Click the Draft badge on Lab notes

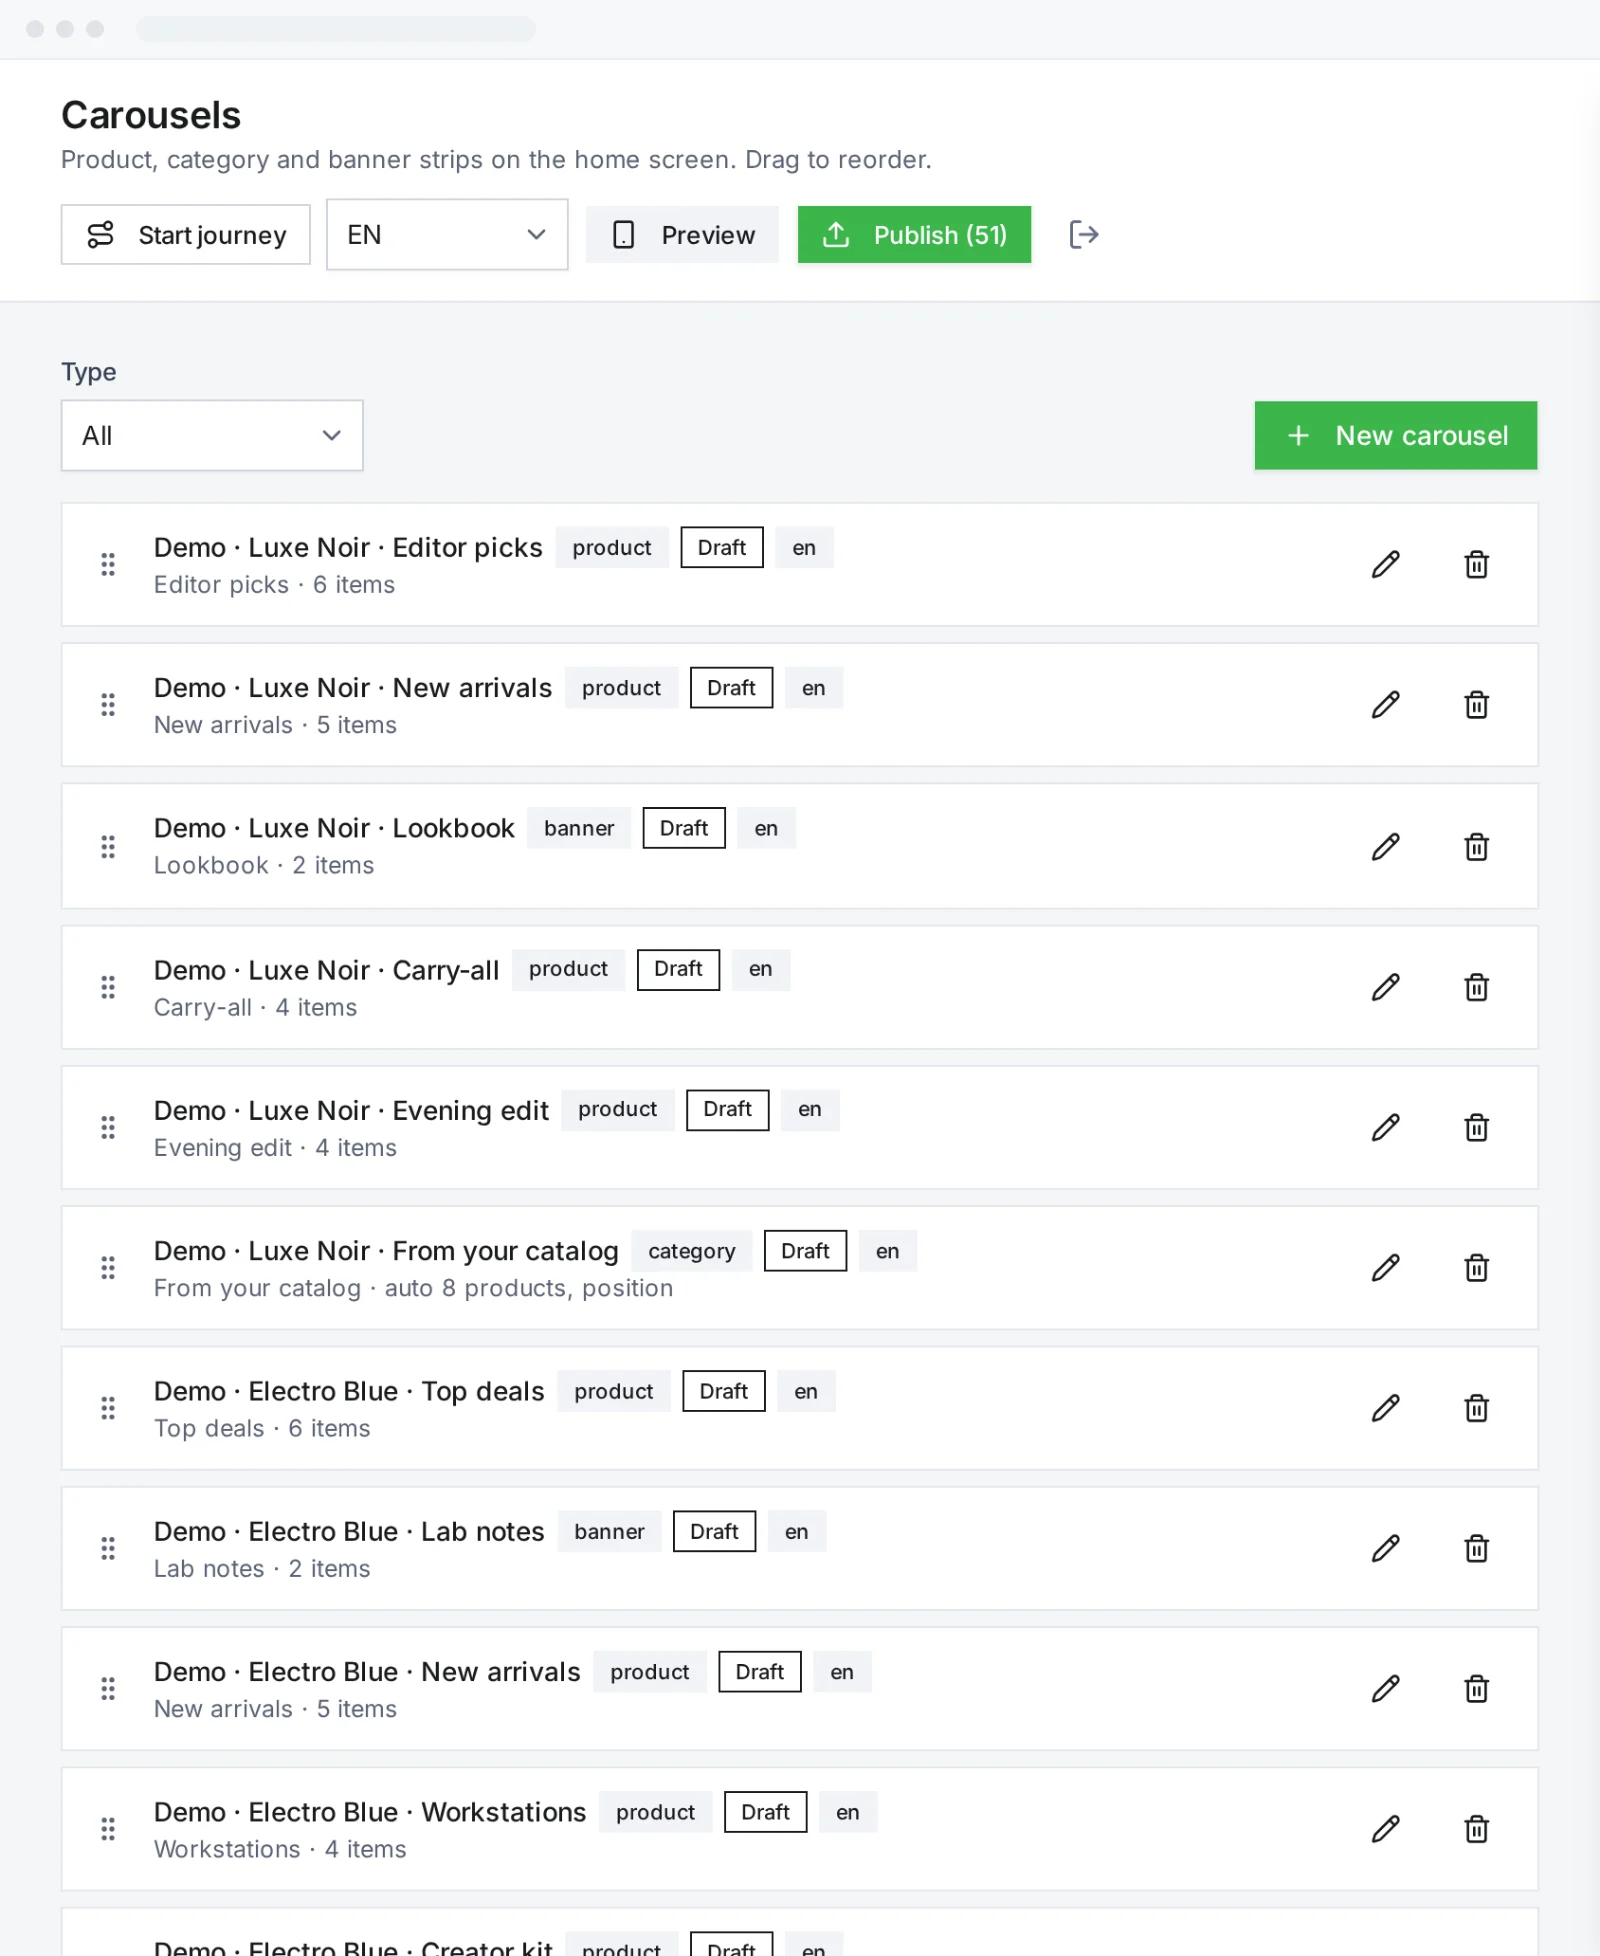pos(714,1532)
